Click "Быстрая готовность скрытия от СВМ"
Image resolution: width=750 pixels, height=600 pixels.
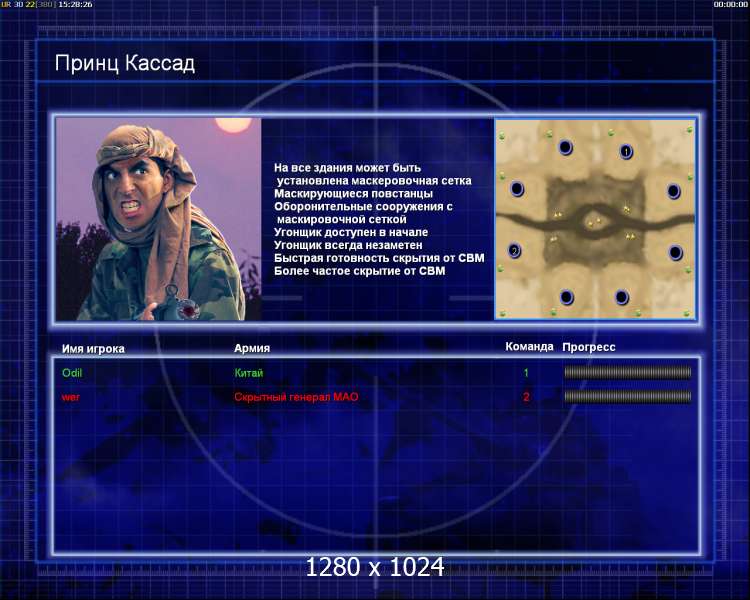[379, 258]
